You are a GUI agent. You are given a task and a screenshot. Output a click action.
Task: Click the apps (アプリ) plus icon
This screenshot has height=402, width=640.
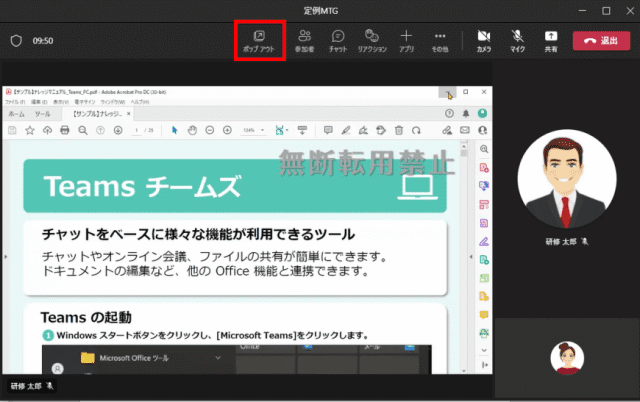(x=406, y=36)
